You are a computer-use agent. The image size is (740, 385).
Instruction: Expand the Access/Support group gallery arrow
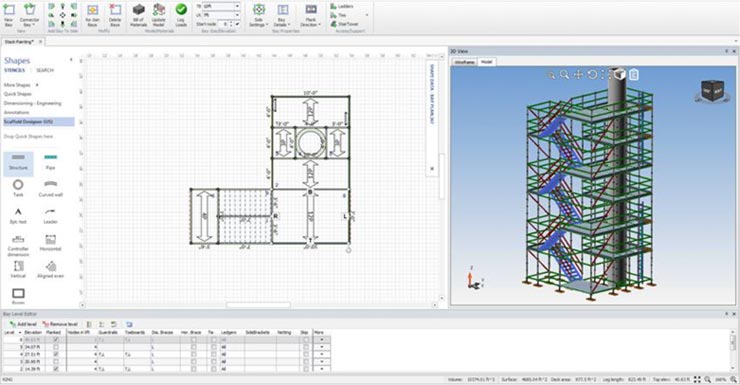[x=367, y=15]
